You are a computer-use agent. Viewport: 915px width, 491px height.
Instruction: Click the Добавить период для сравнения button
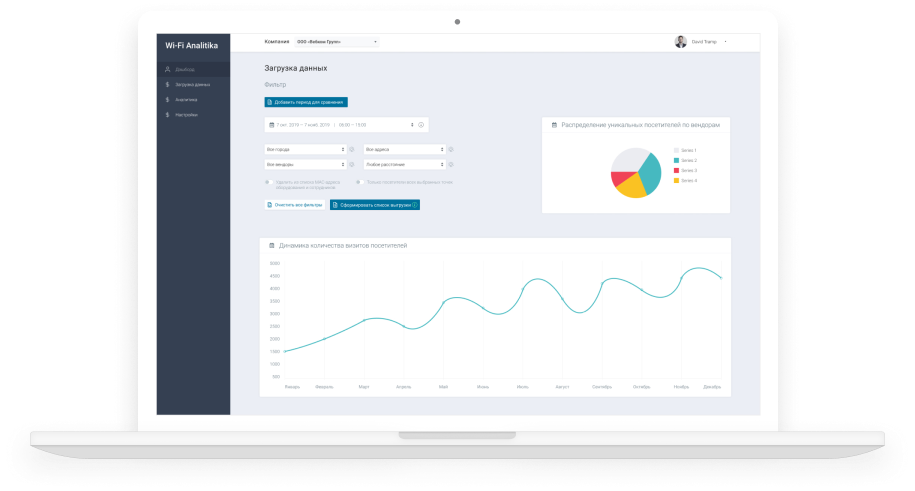306,102
